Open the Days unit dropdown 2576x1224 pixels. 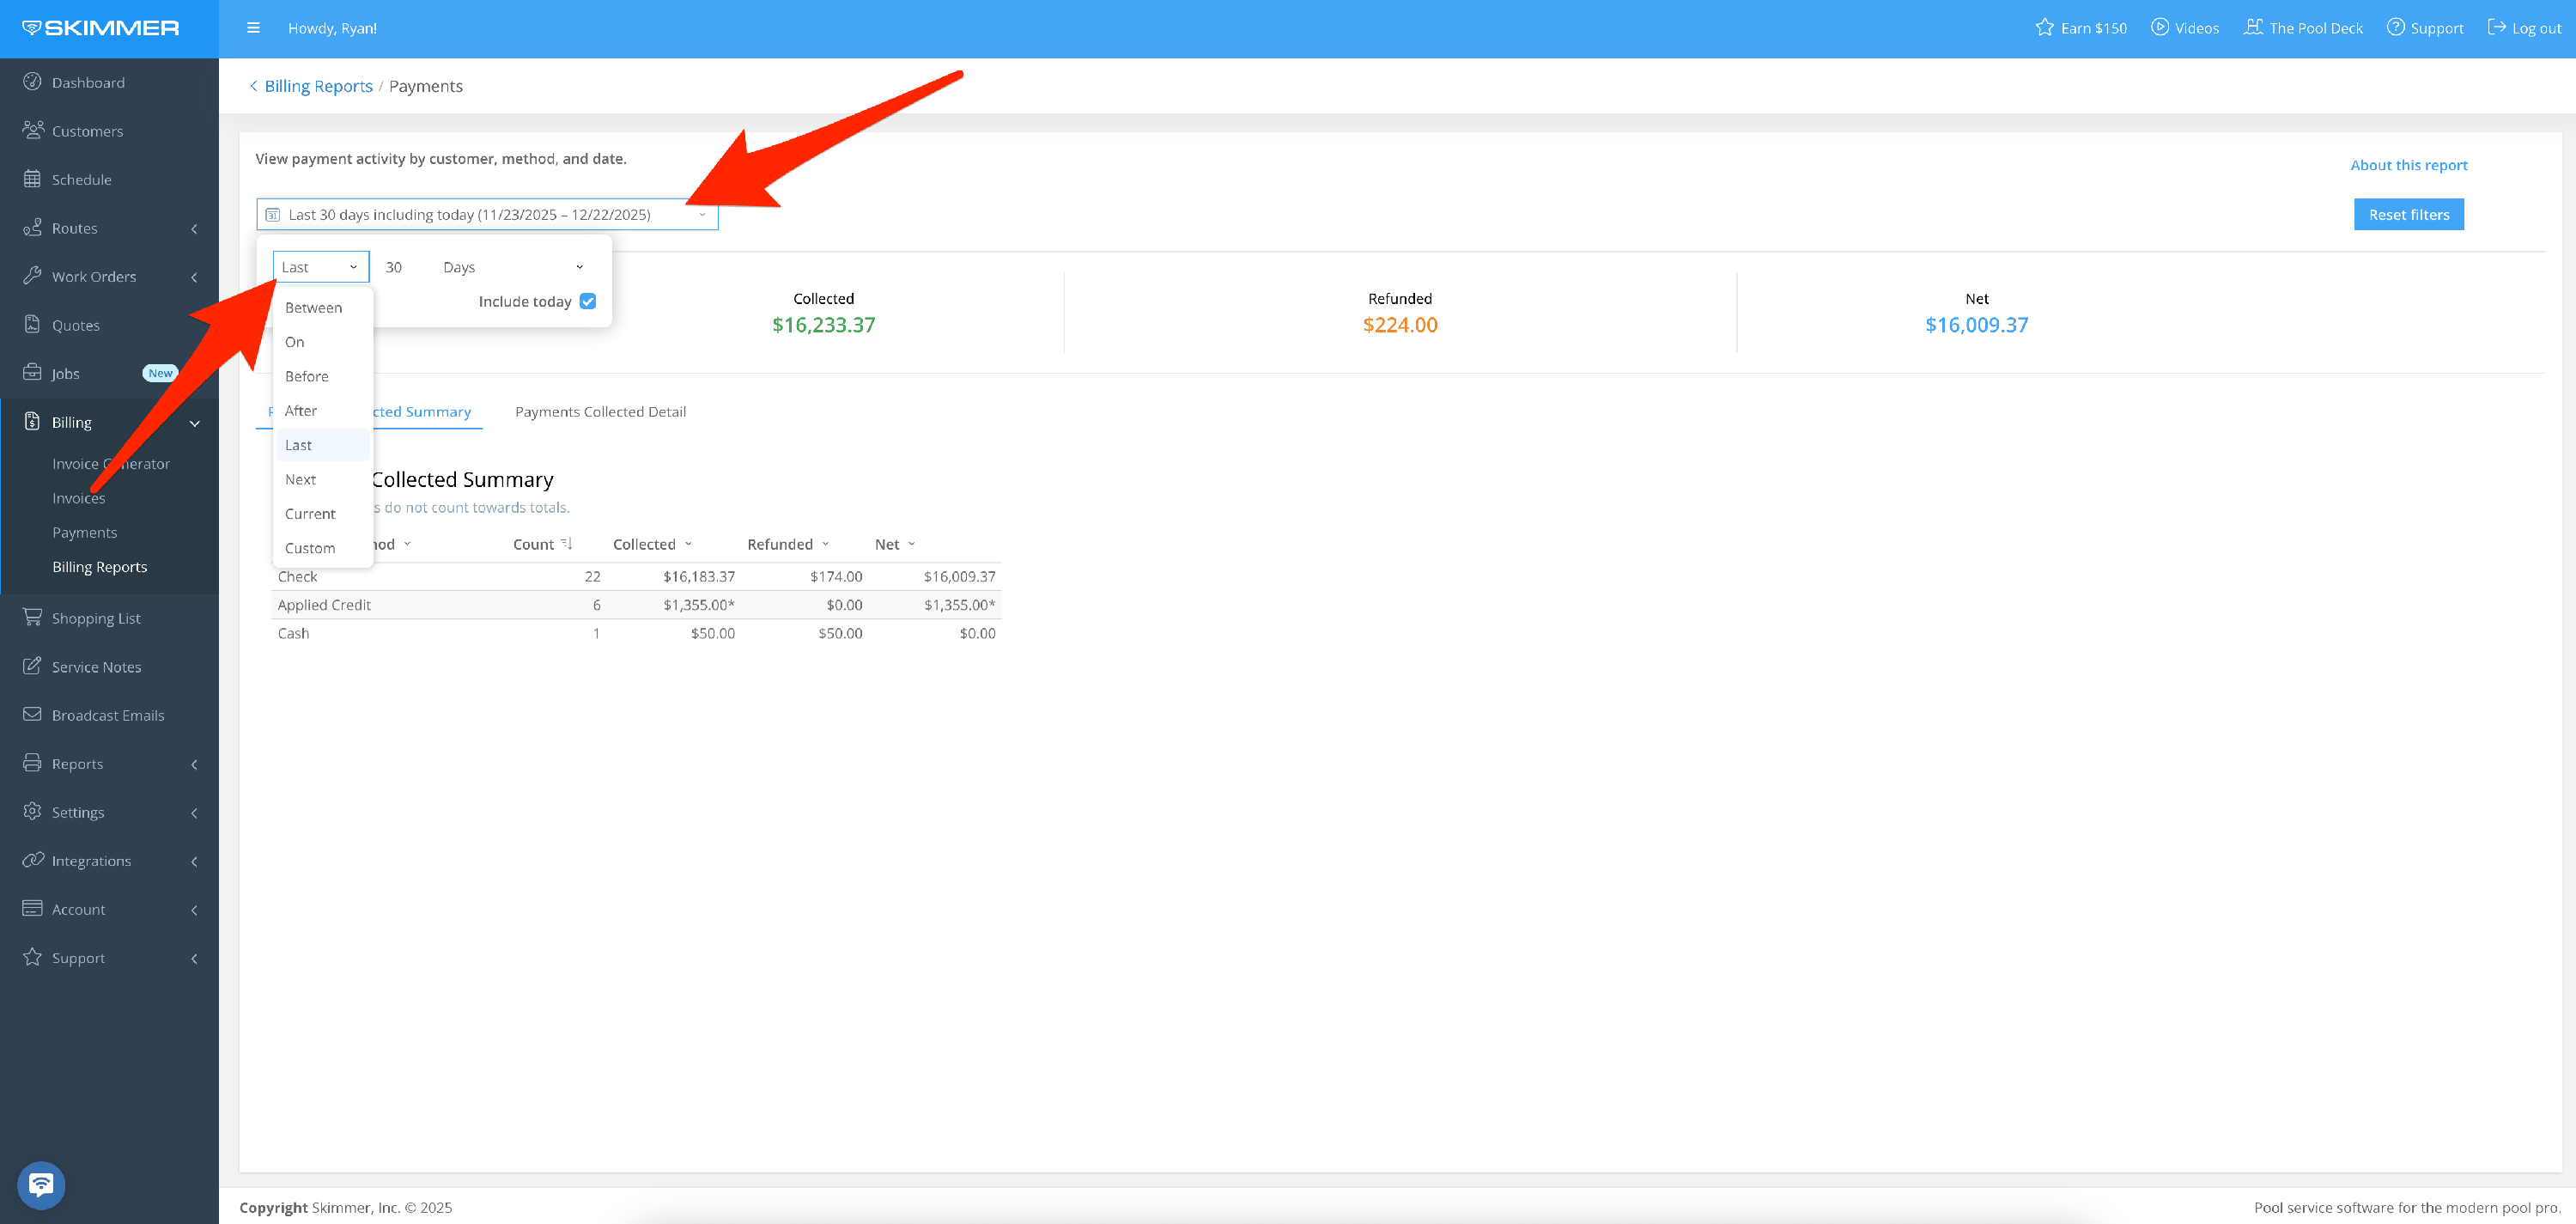512,267
